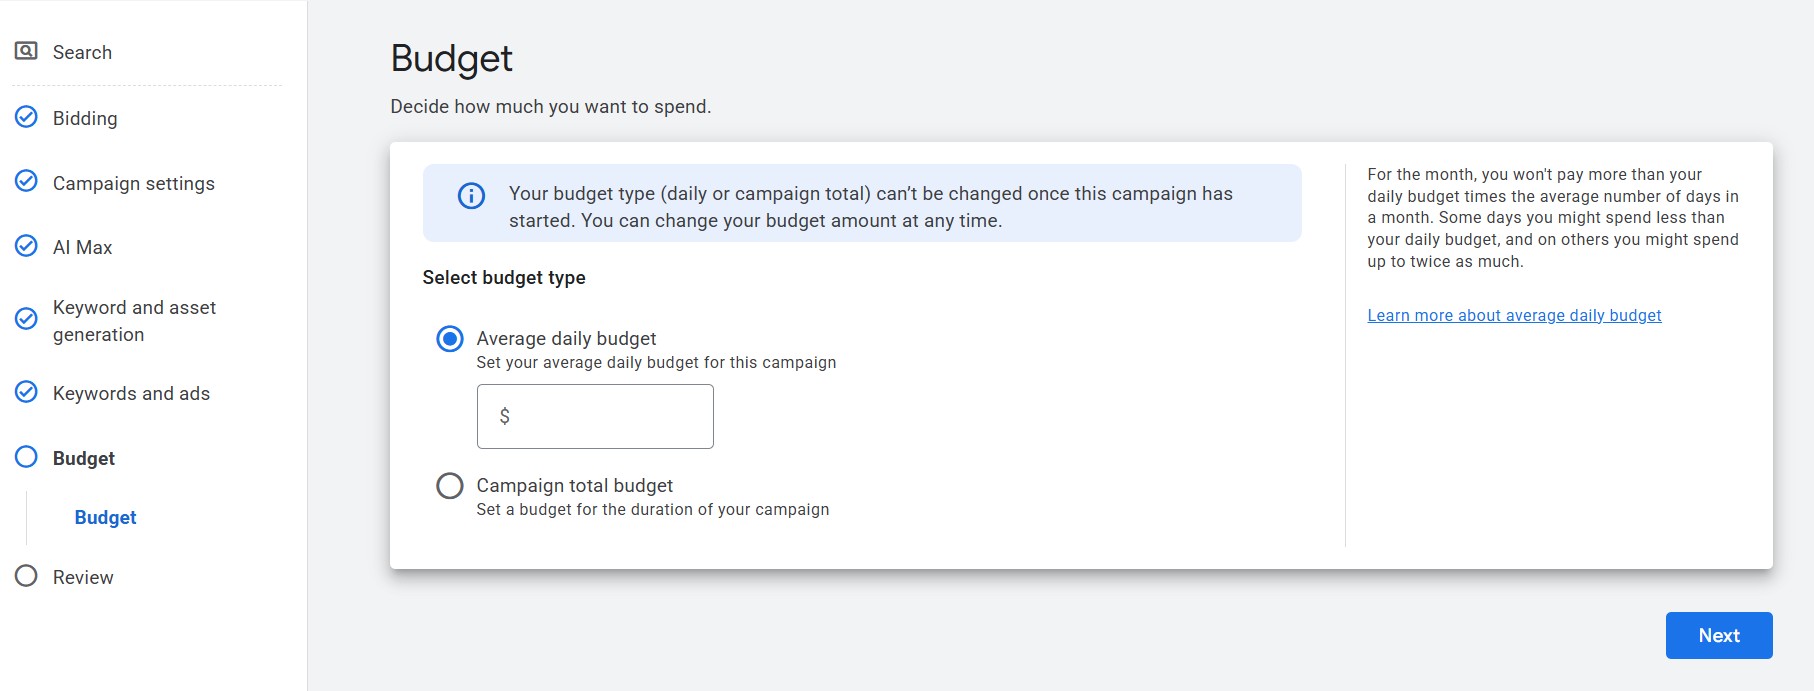The width and height of the screenshot is (1814, 691).
Task: Click the budget type notice text
Action: pos(871,207)
